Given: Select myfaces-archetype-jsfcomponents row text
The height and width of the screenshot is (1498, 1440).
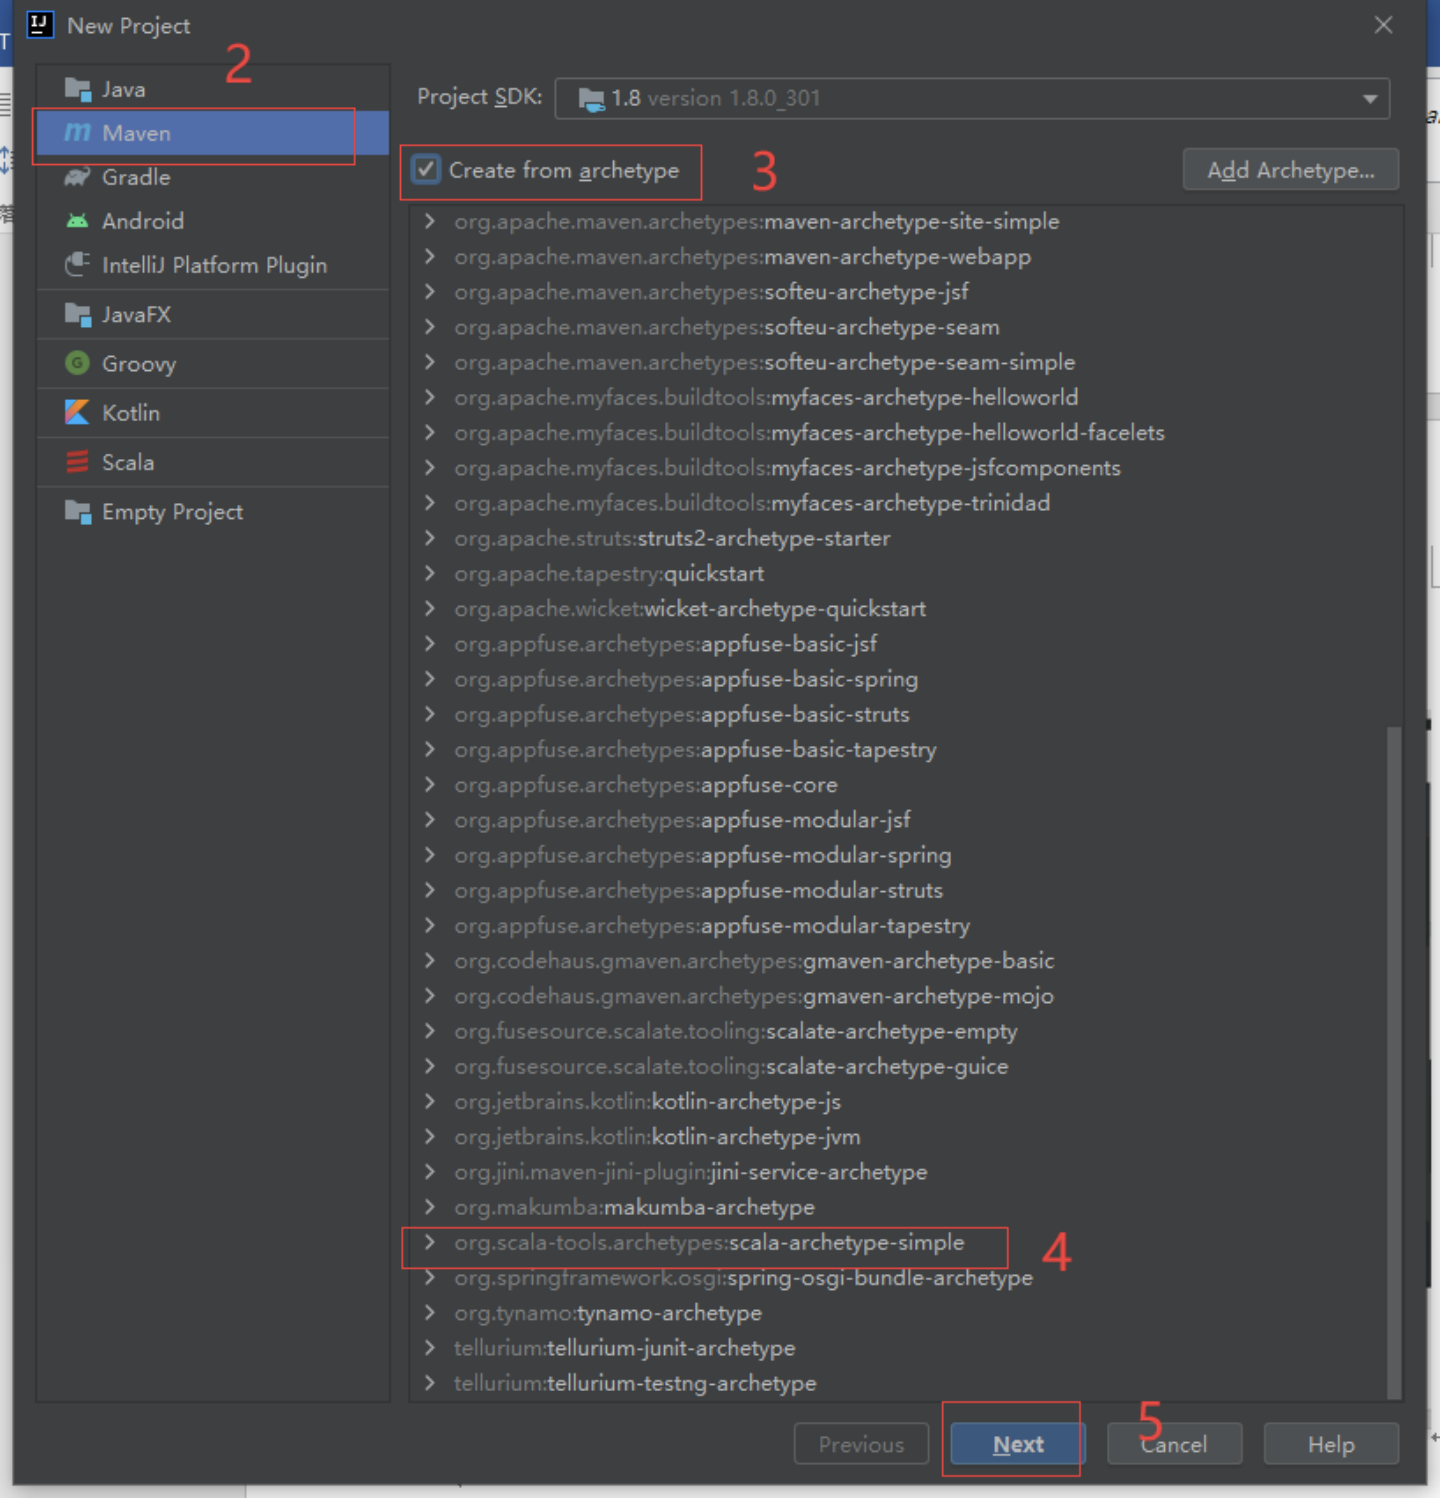Looking at the screenshot, I should pyautogui.click(x=787, y=468).
